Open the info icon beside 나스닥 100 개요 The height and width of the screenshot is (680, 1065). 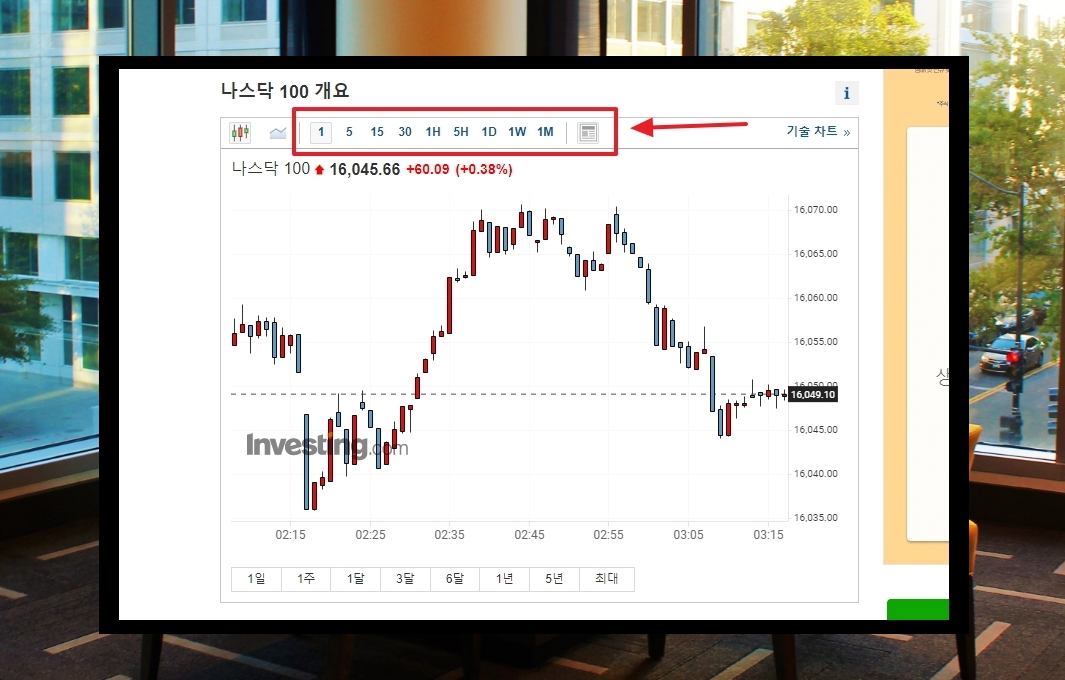point(846,93)
